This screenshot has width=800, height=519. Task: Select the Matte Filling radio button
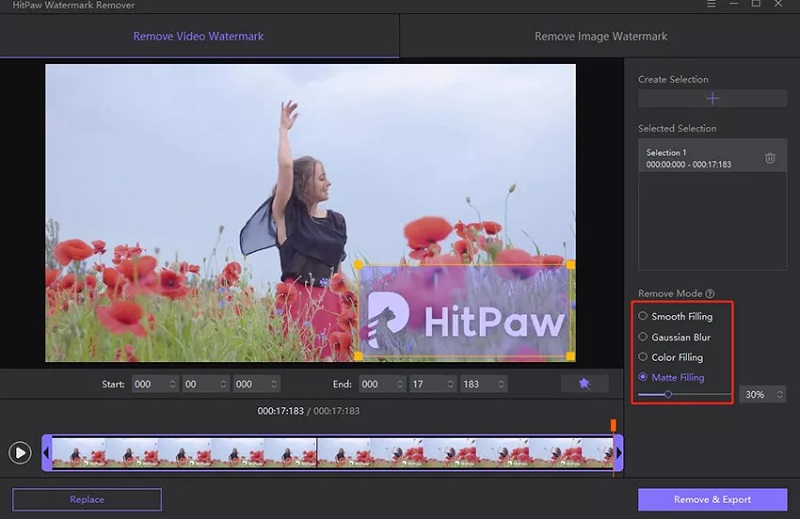(643, 378)
